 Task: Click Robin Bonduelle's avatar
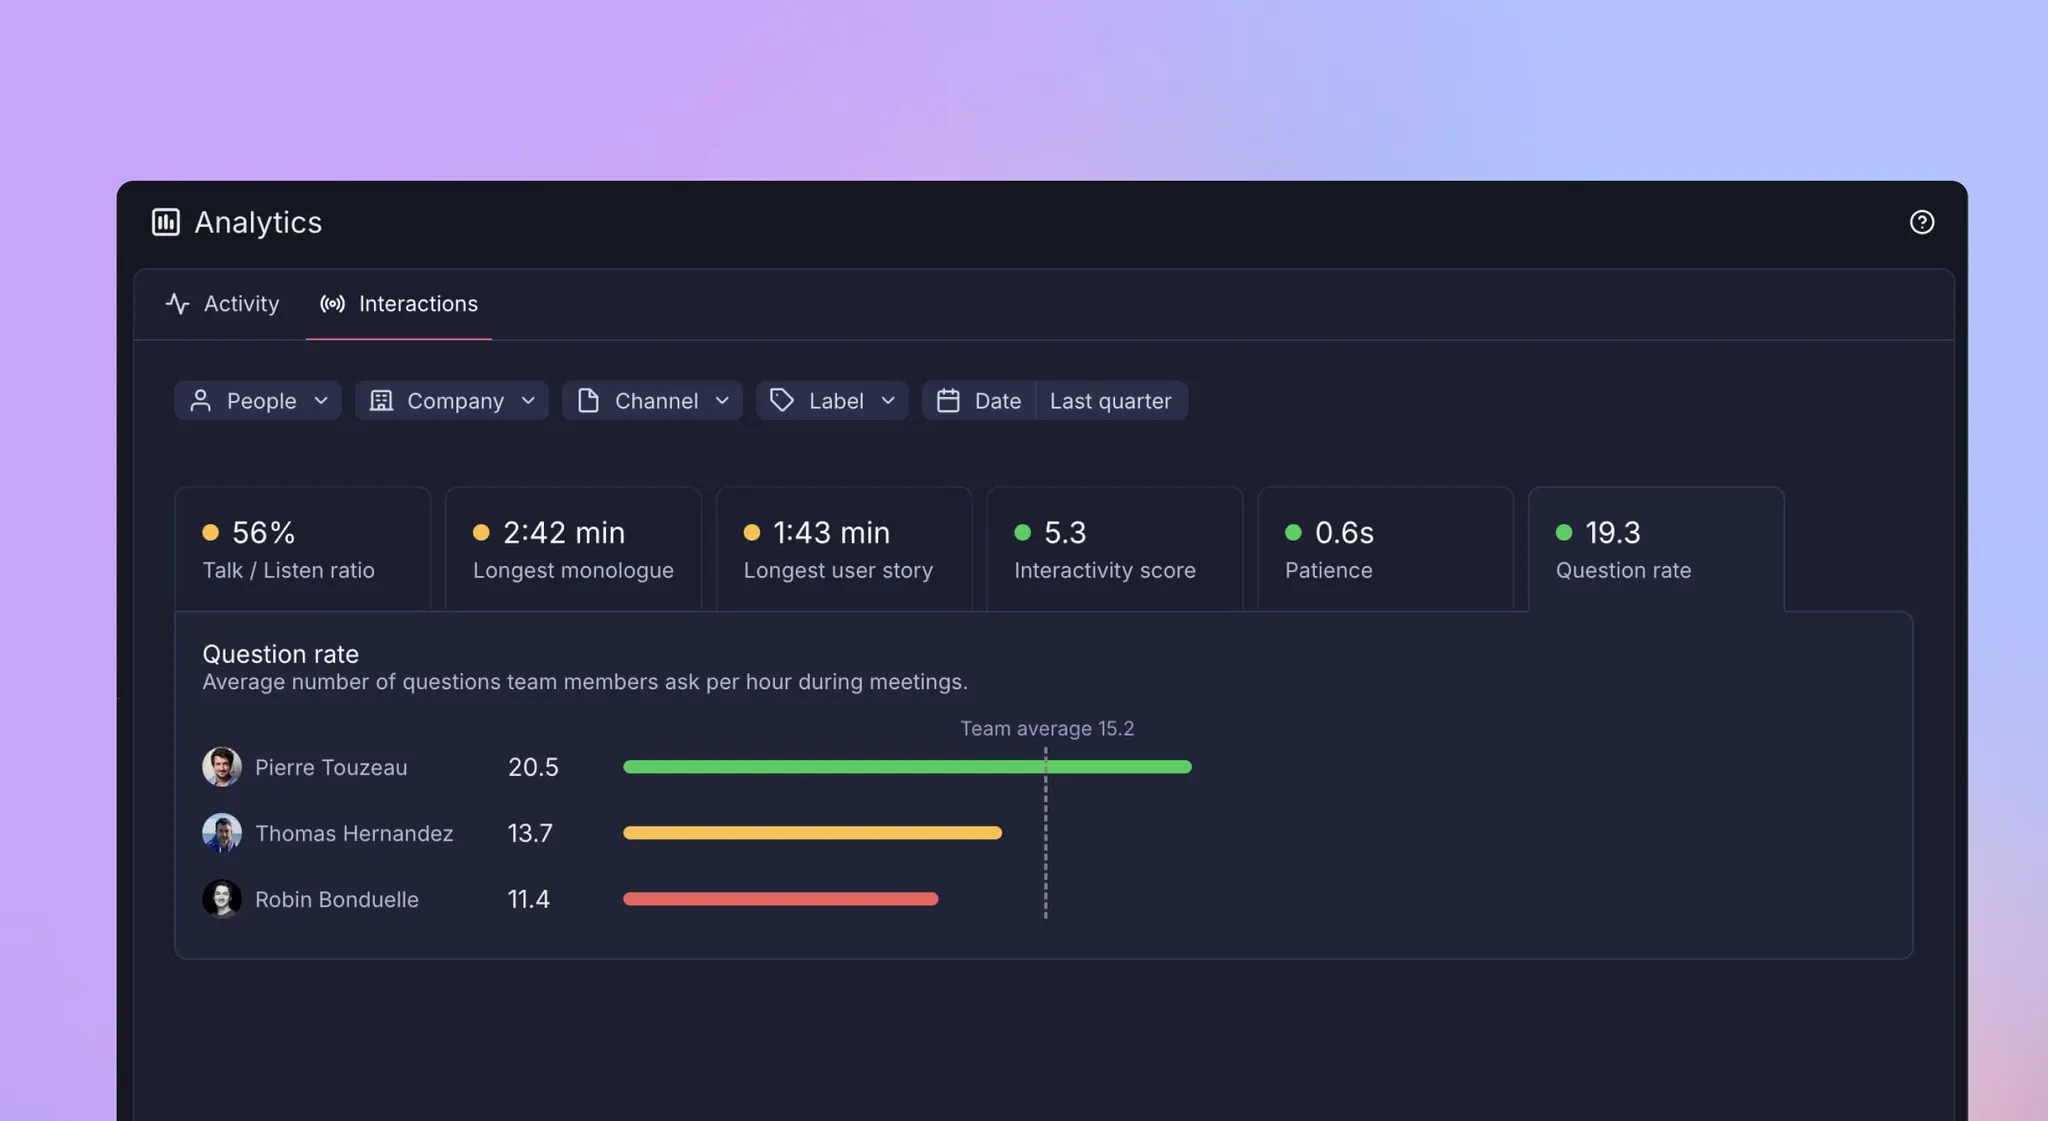(x=222, y=899)
